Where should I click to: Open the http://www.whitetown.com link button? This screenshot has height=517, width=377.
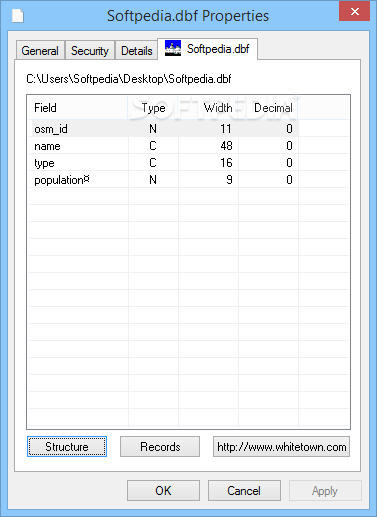coord(281,447)
